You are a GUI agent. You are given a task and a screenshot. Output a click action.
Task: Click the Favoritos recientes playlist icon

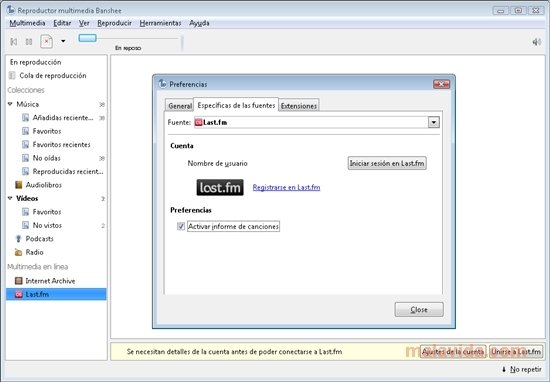point(25,144)
